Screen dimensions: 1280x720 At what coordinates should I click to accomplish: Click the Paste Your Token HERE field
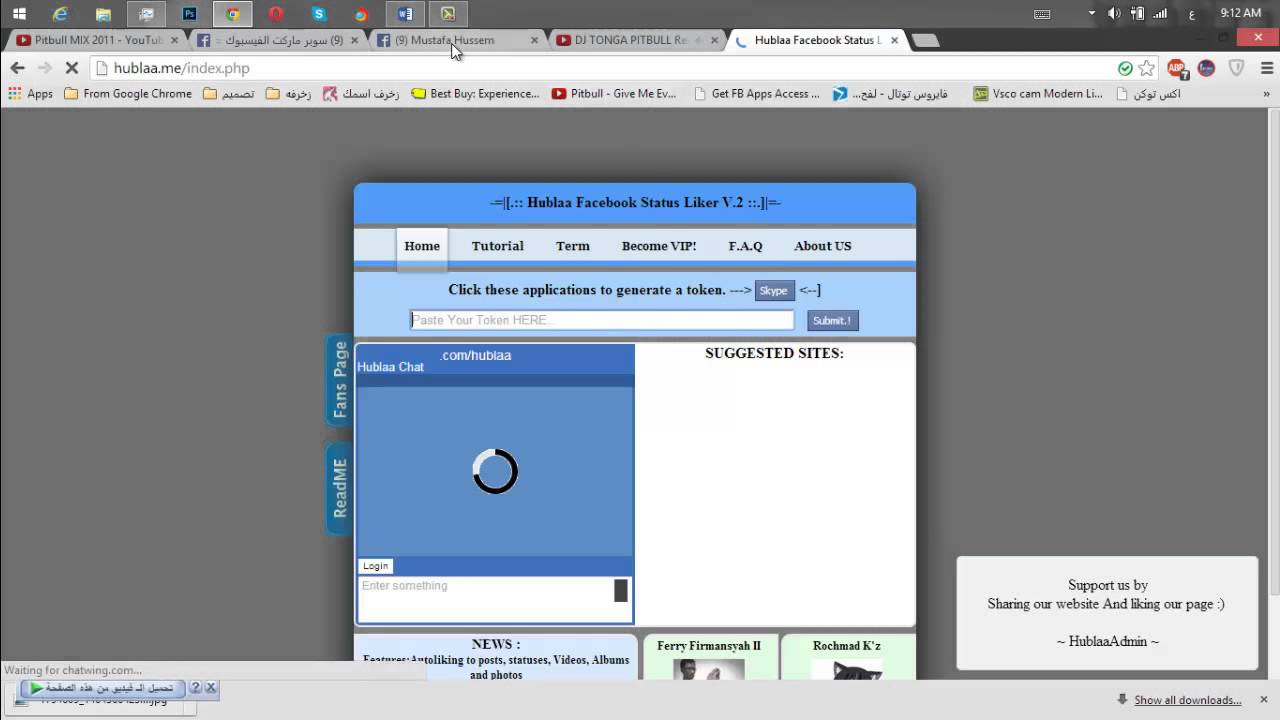(602, 320)
